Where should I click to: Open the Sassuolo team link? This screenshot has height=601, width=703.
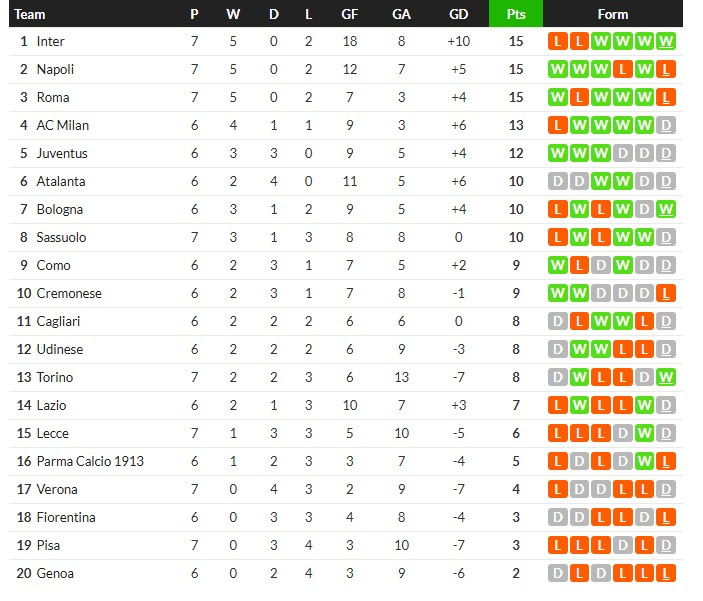coord(61,237)
